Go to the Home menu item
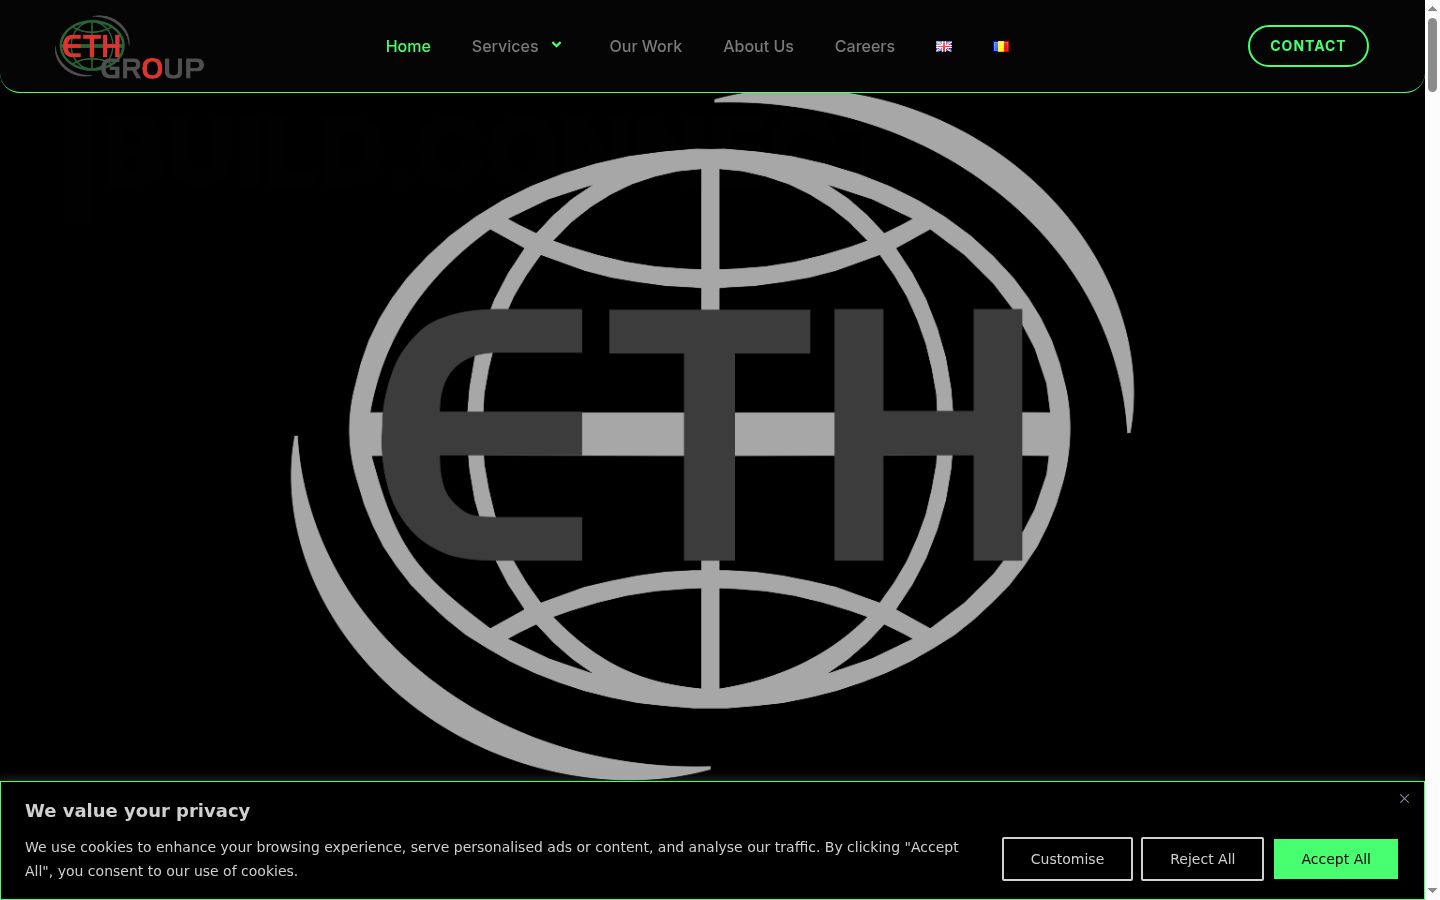 tap(408, 46)
